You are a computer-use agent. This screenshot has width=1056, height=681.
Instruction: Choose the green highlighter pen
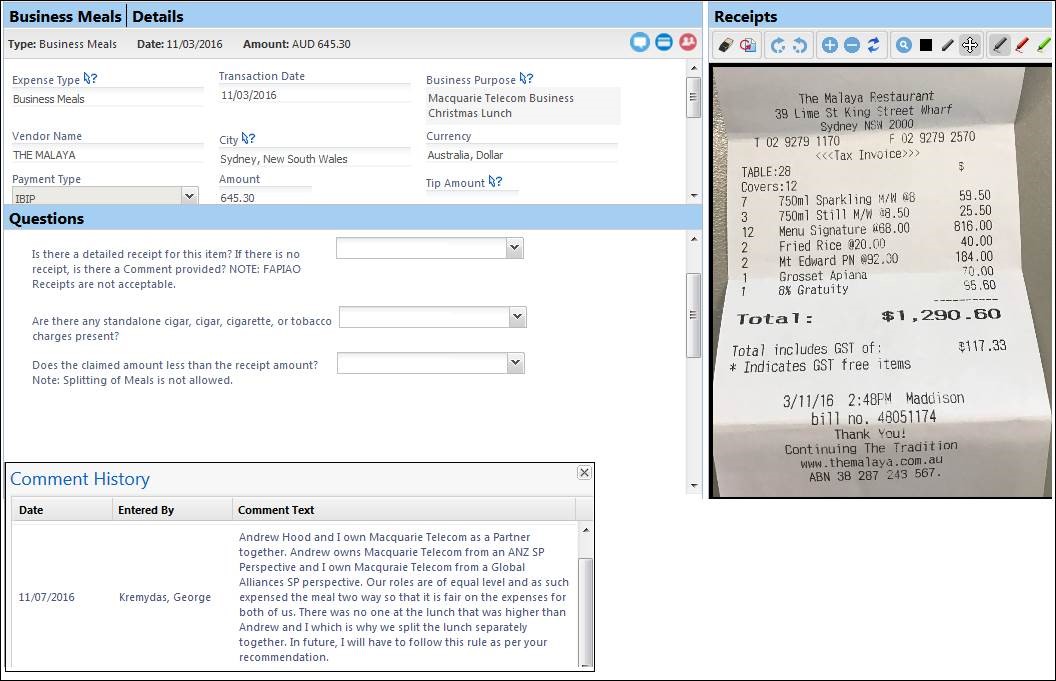click(x=1043, y=45)
